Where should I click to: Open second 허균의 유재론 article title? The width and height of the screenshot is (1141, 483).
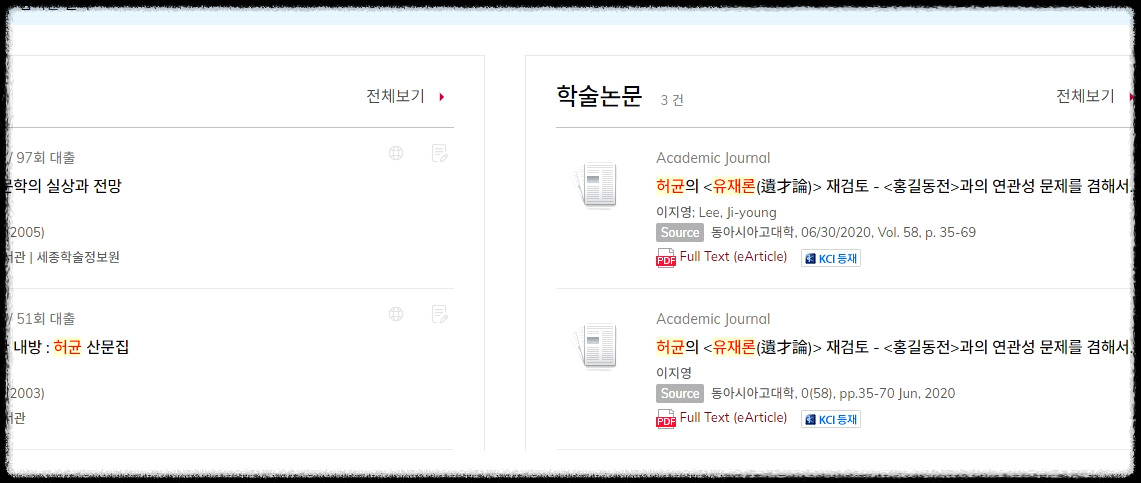892,348
